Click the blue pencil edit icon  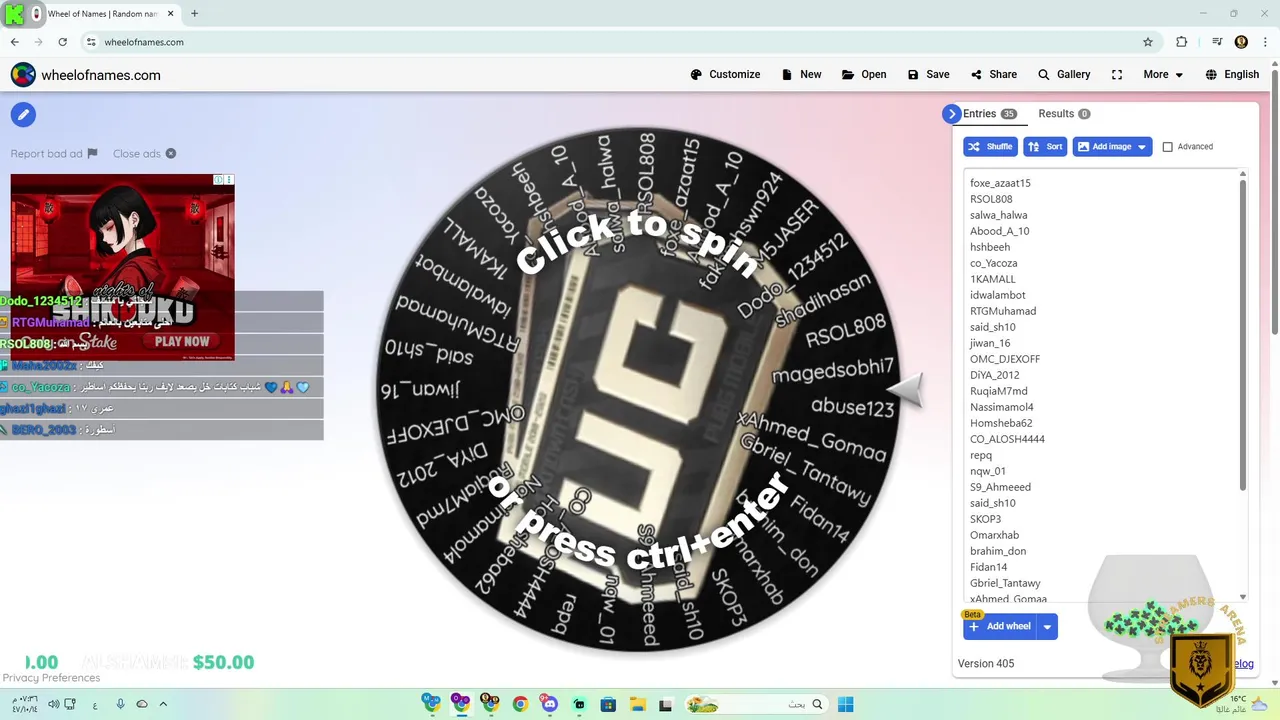point(23,114)
